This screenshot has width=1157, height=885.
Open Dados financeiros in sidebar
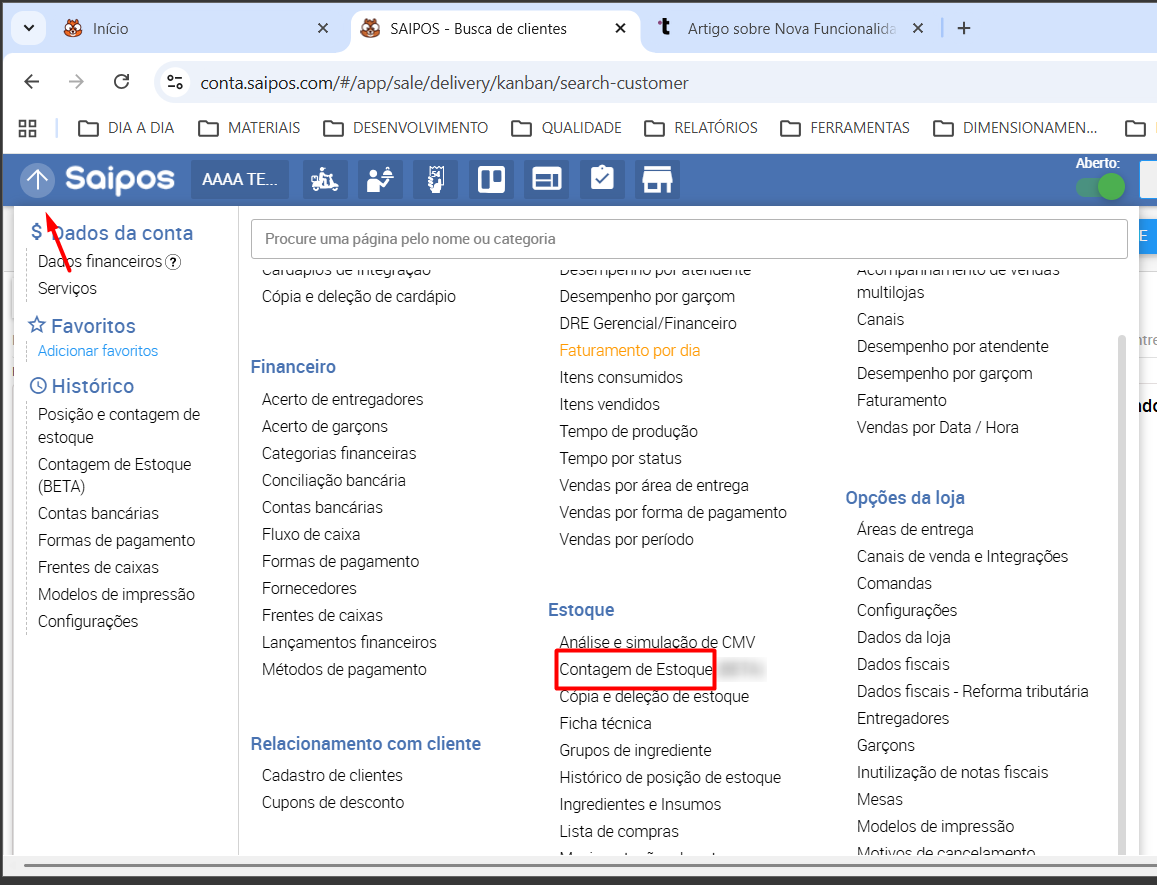100,262
